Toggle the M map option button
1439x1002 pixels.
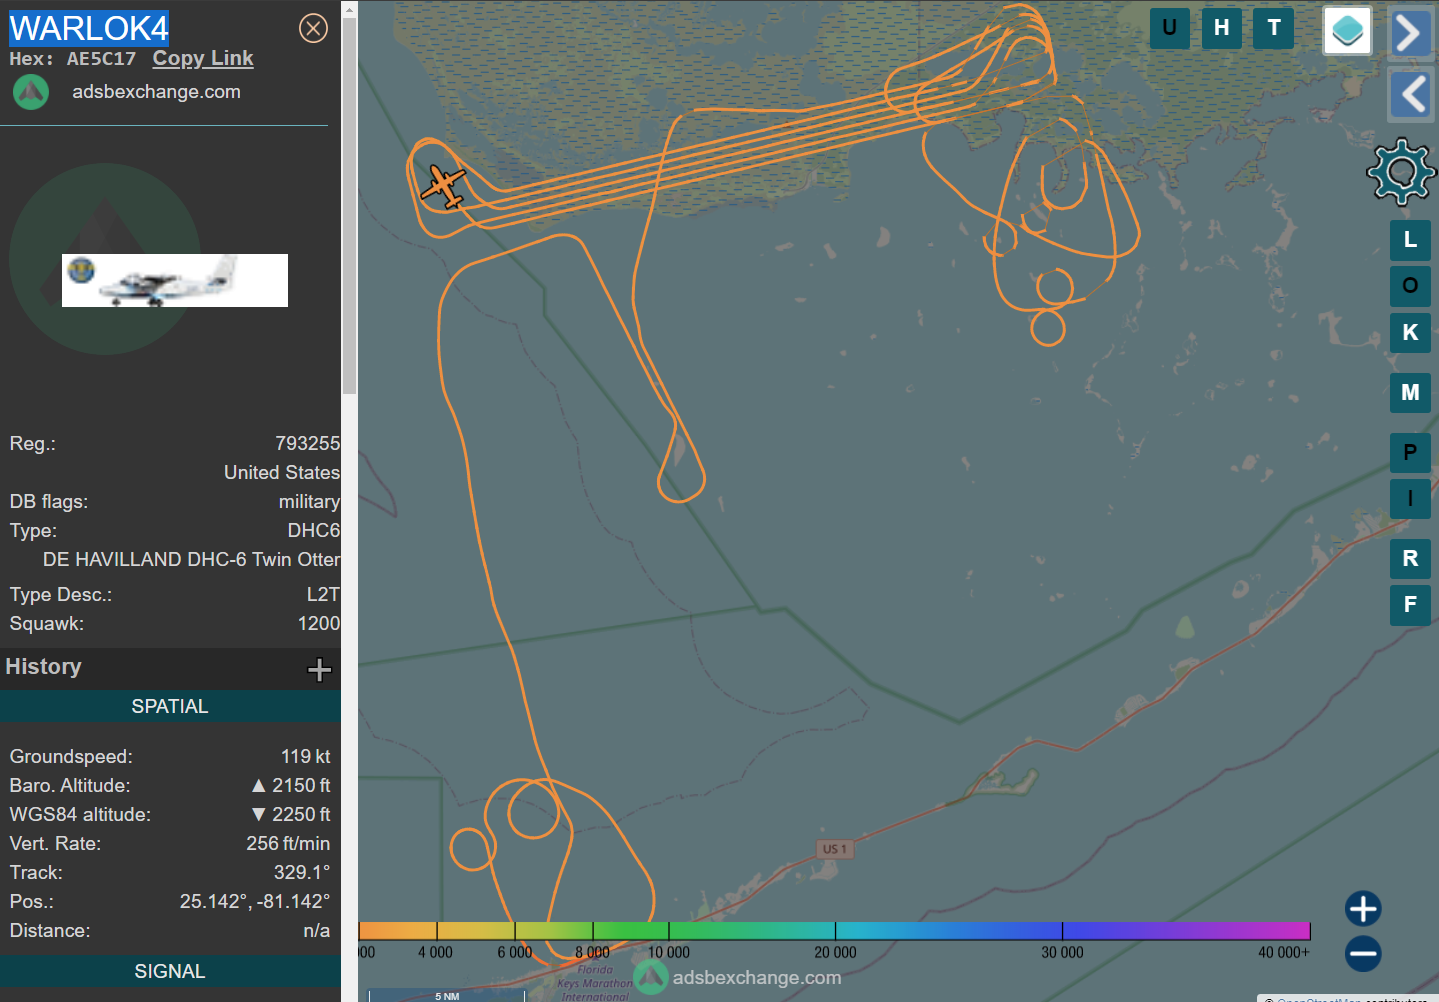coord(1410,393)
